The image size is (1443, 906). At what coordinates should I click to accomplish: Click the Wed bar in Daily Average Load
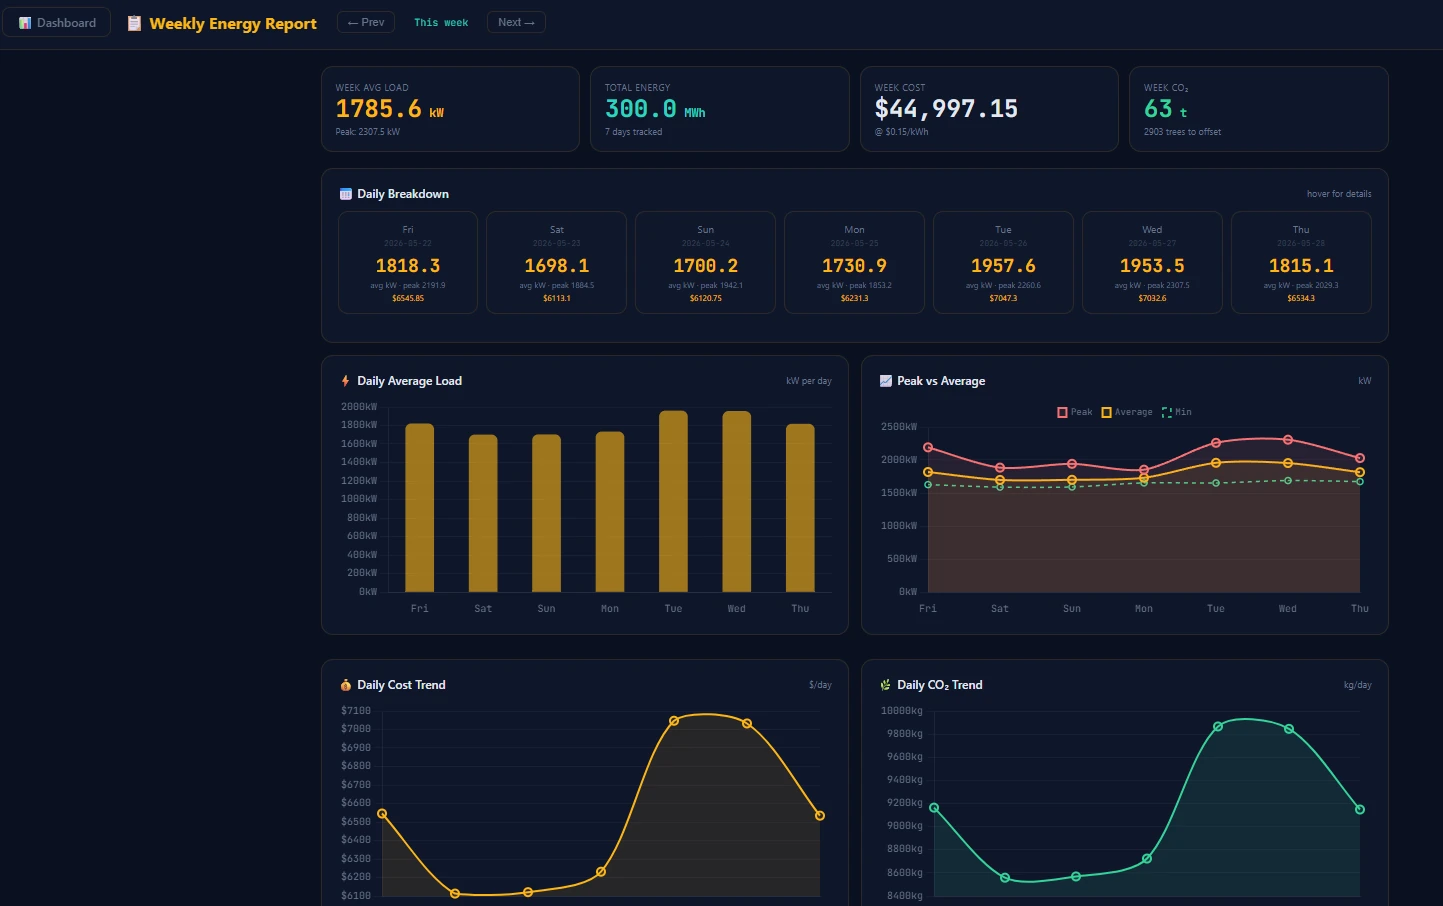[737, 501]
